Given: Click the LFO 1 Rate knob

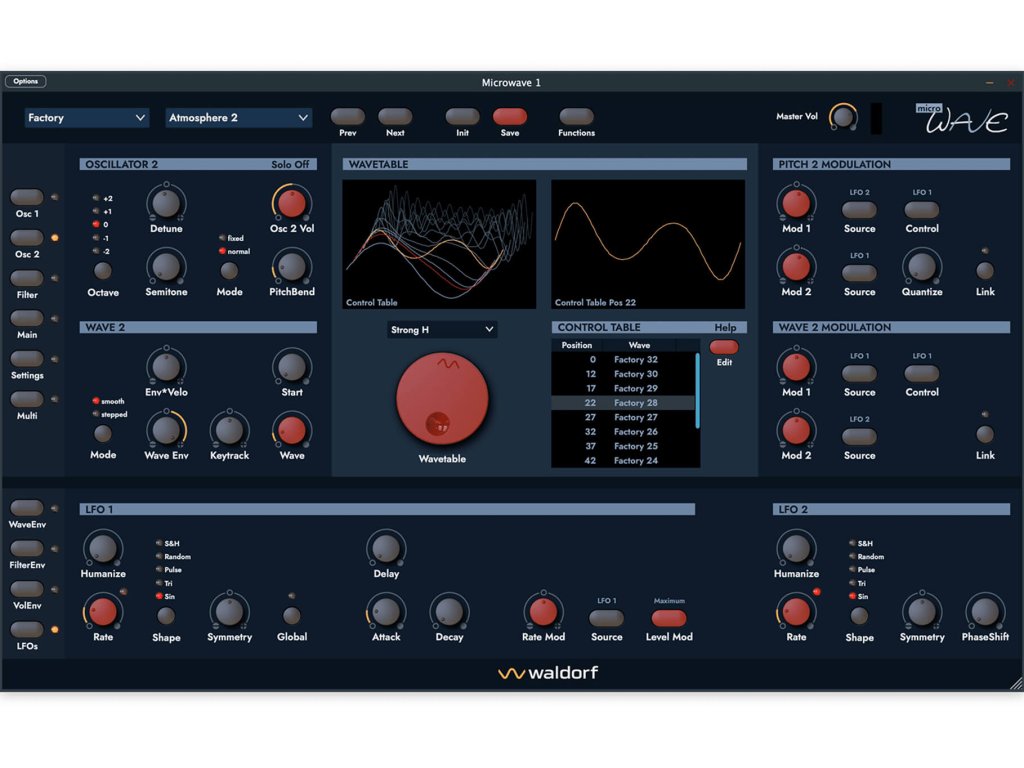Looking at the screenshot, I should (103, 612).
